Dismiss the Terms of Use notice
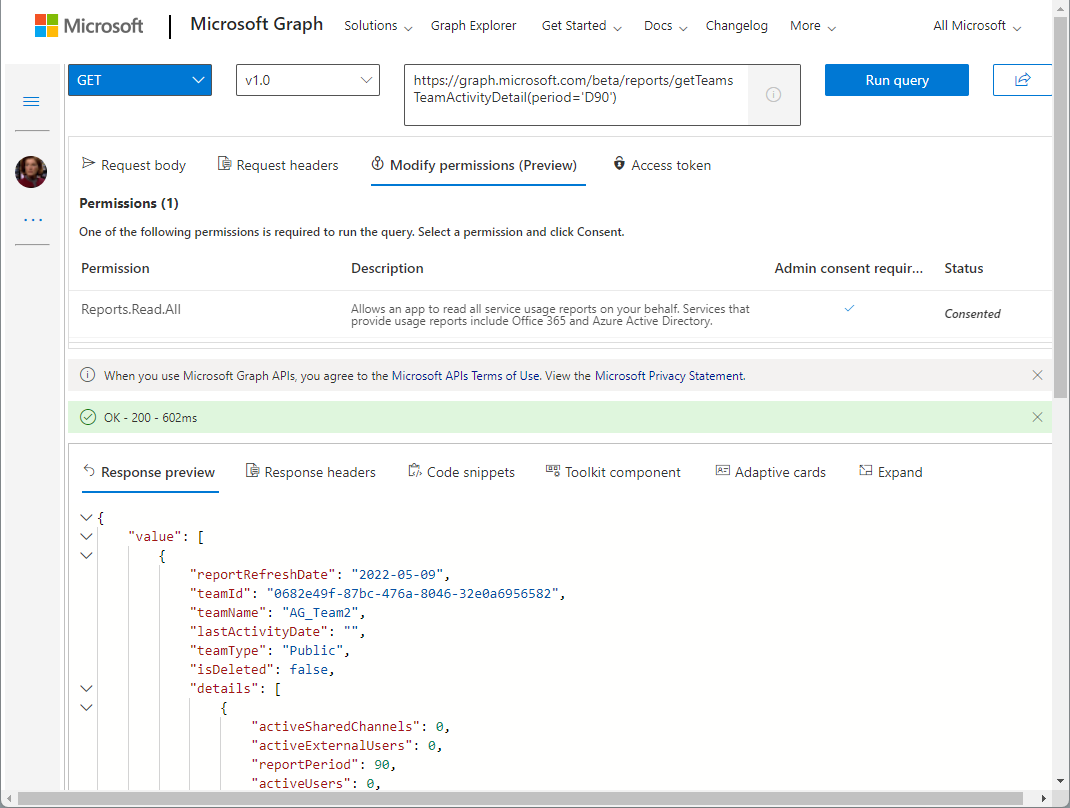 (1037, 376)
